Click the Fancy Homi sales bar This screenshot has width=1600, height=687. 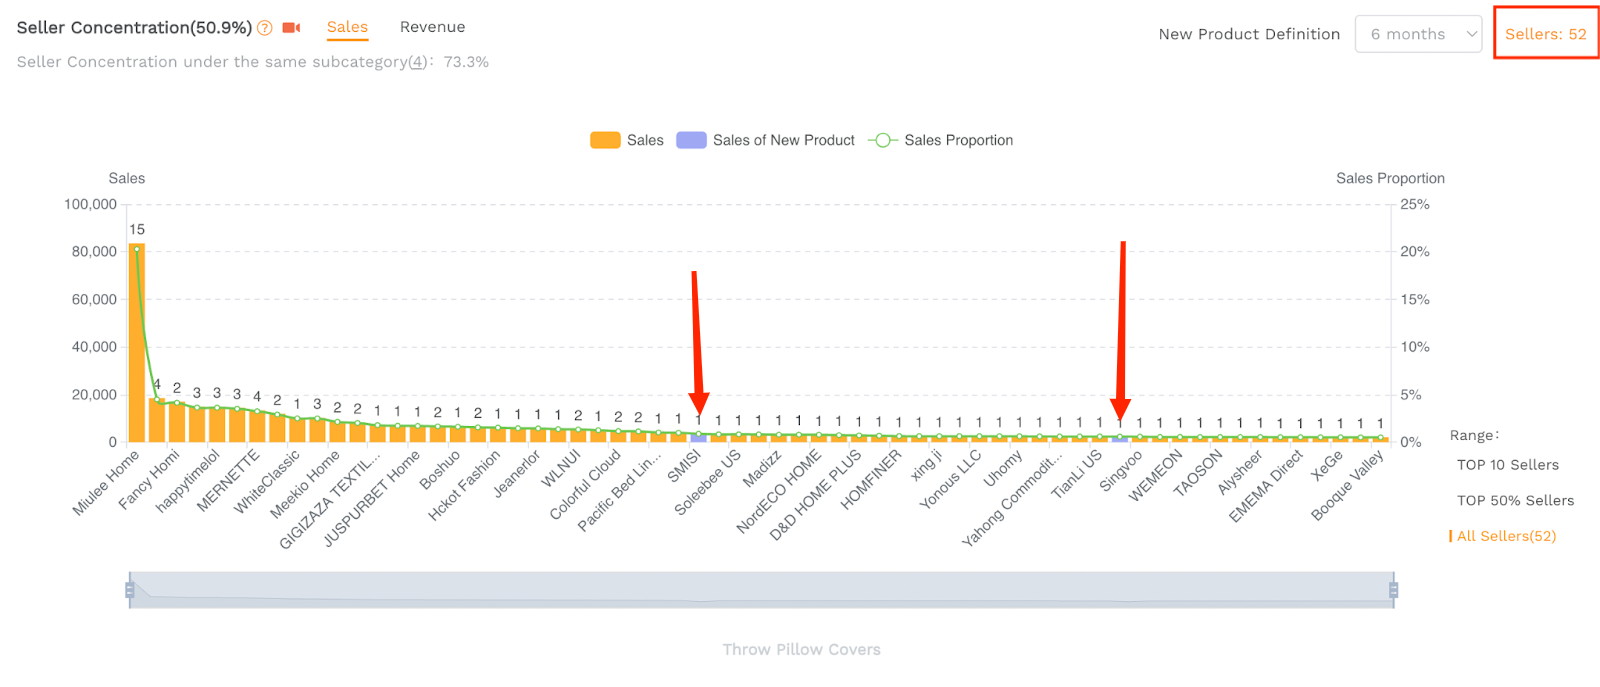pyautogui.click(x=157, y=420)
